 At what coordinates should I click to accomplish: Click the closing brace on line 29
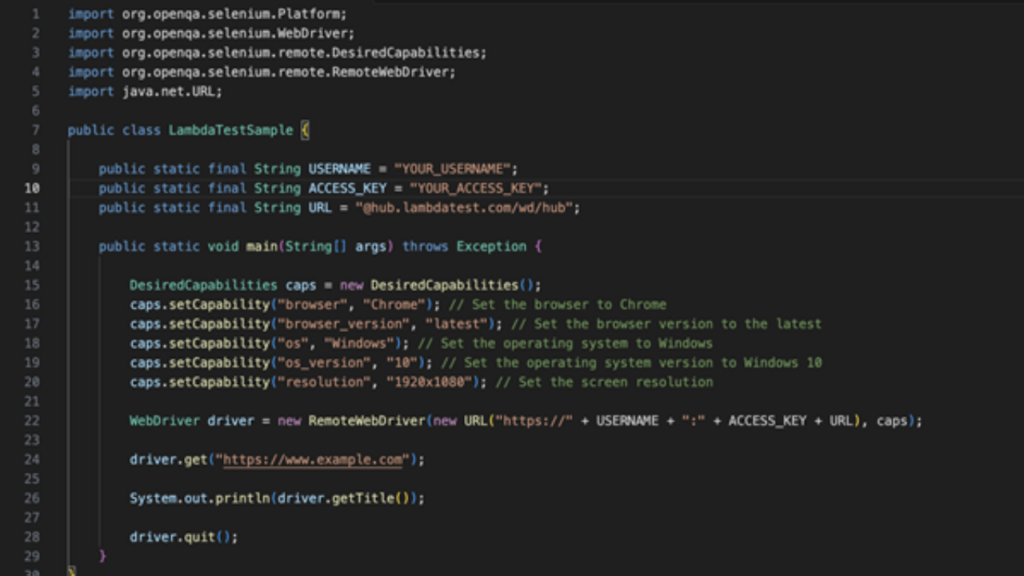100,555
